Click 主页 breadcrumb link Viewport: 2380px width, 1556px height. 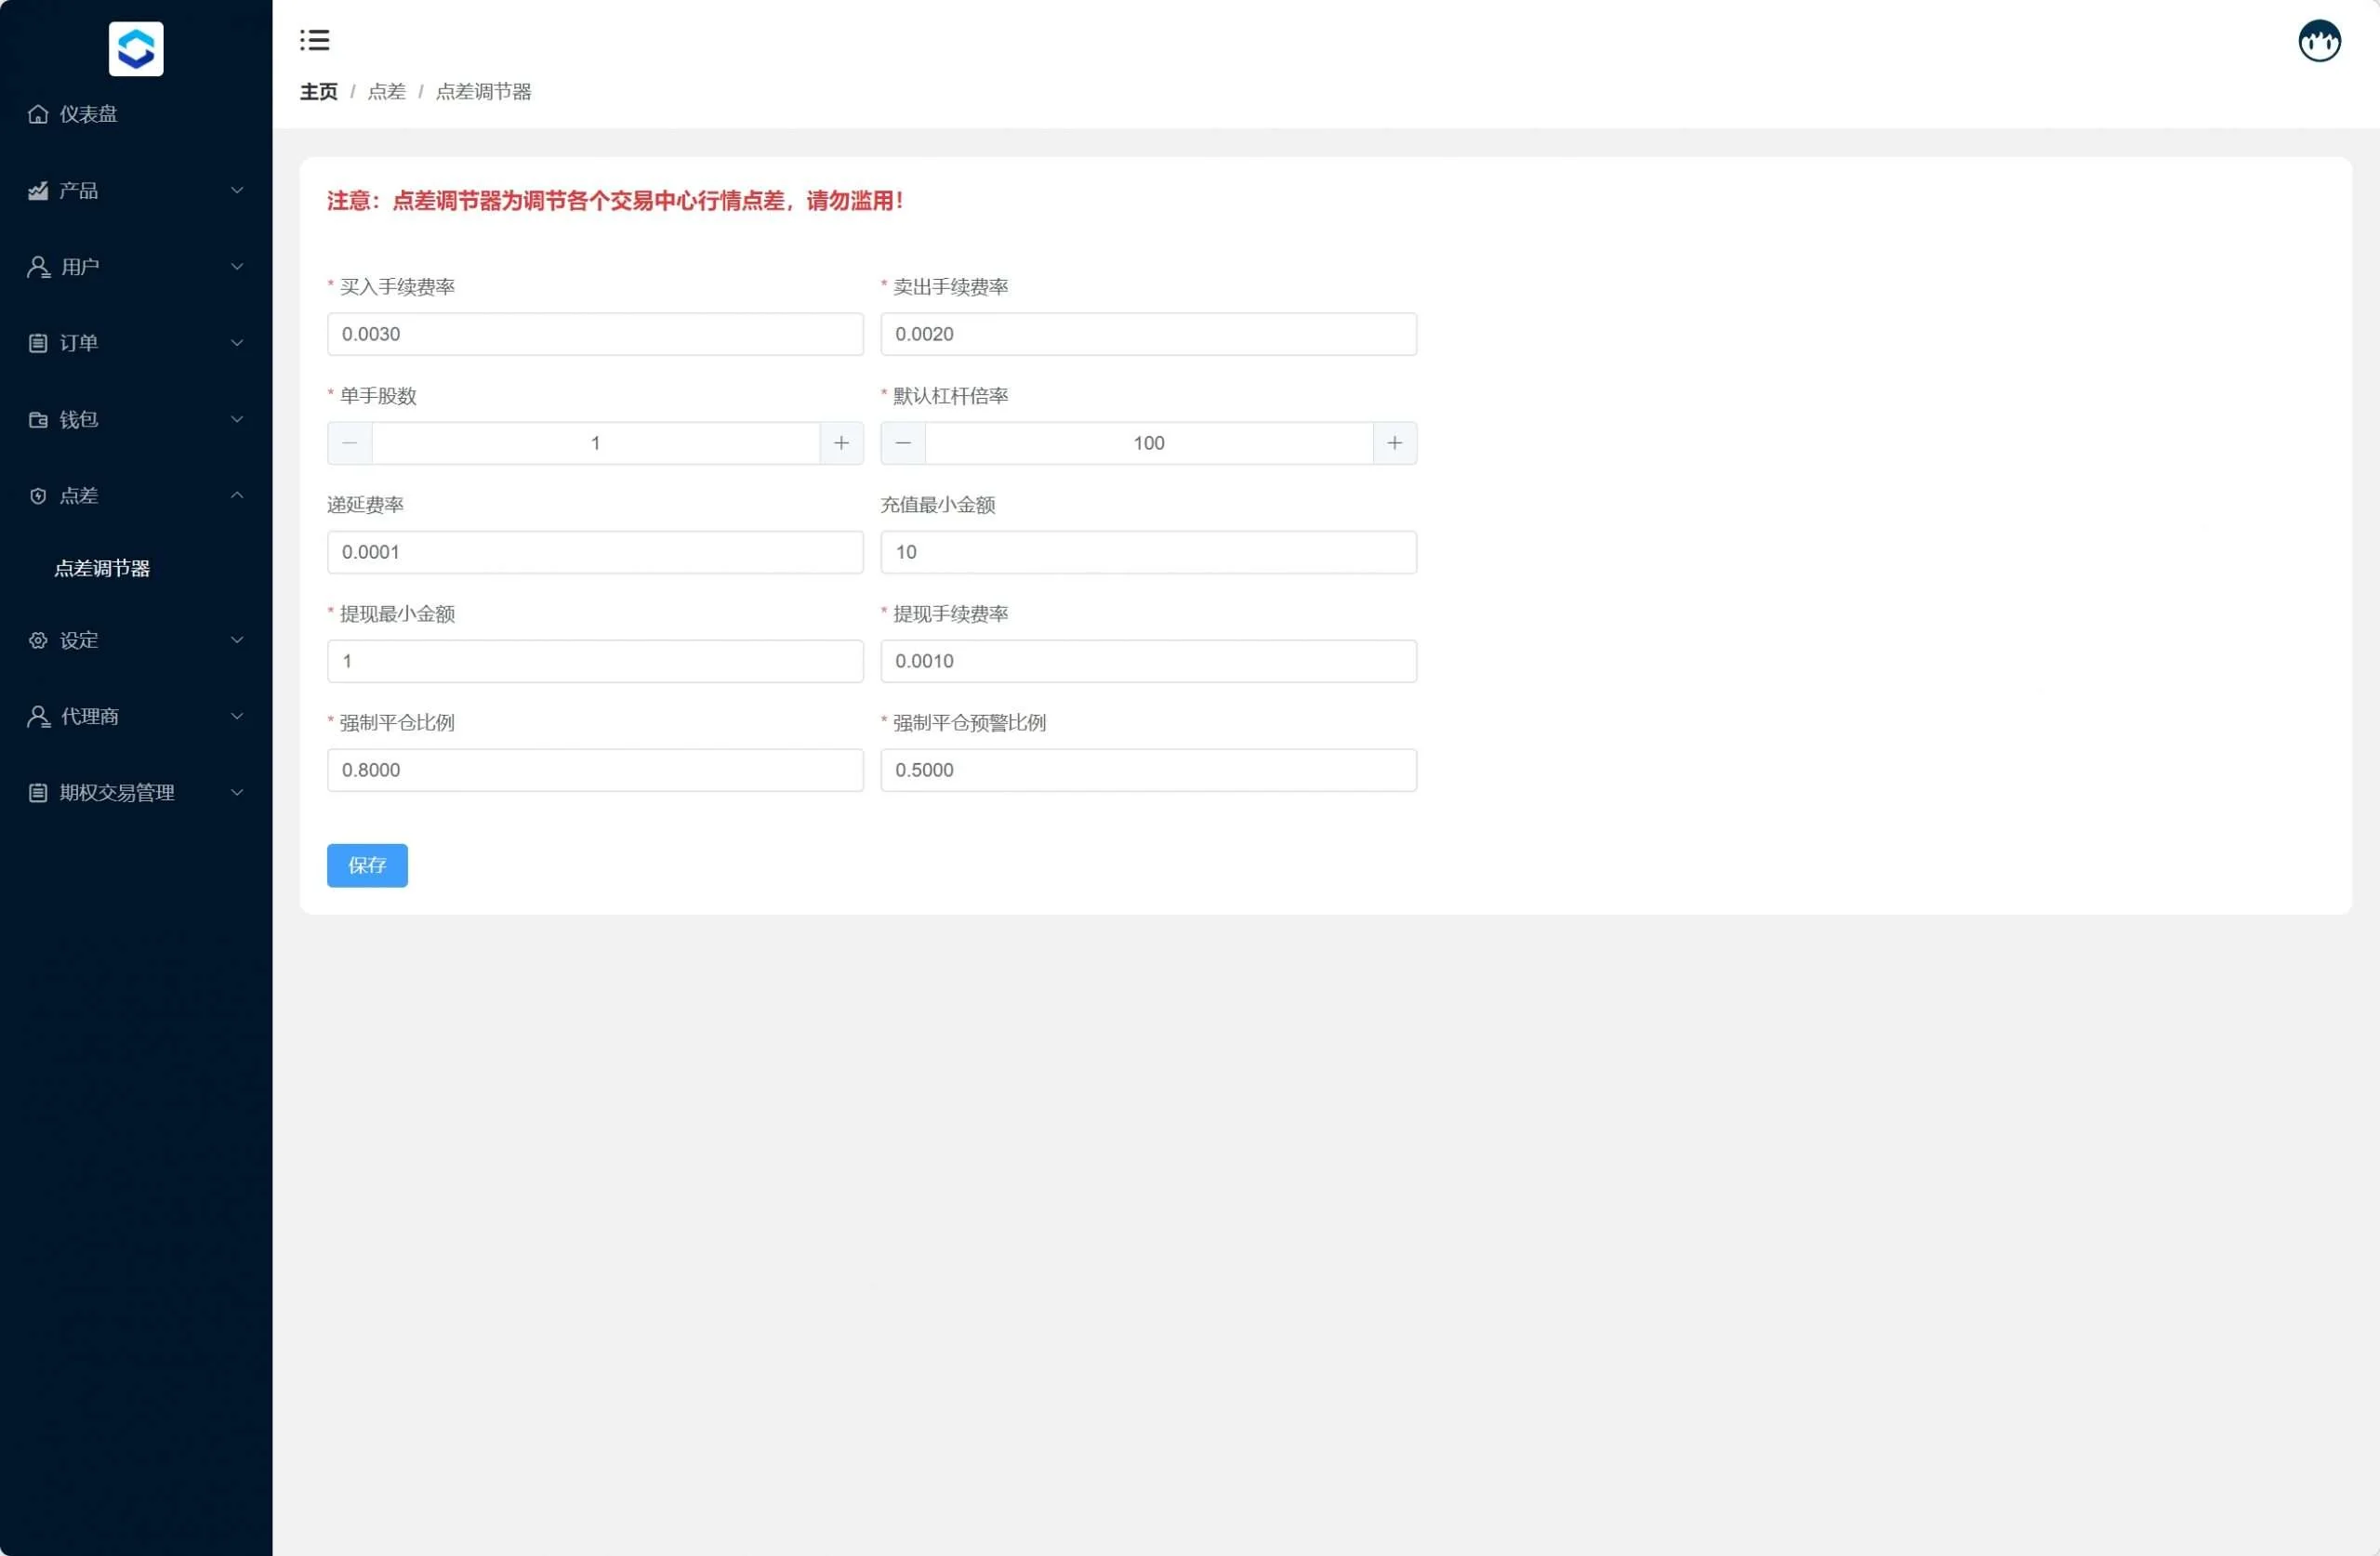tap(319, 92)
